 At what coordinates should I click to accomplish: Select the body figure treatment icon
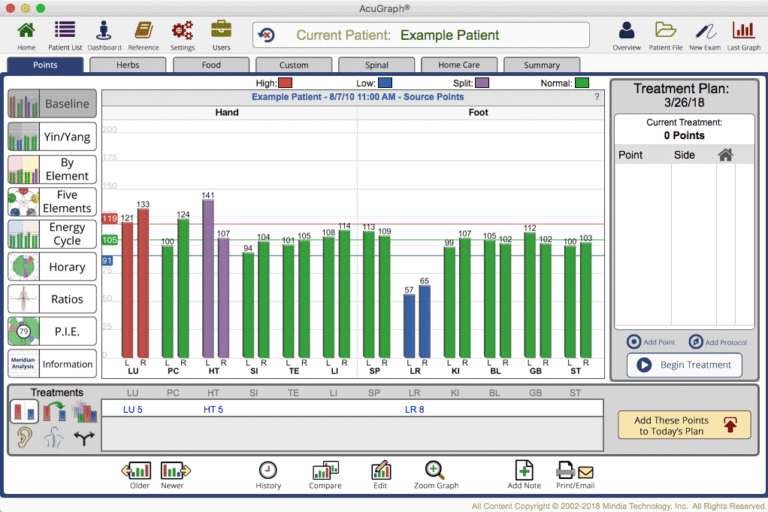54,437
